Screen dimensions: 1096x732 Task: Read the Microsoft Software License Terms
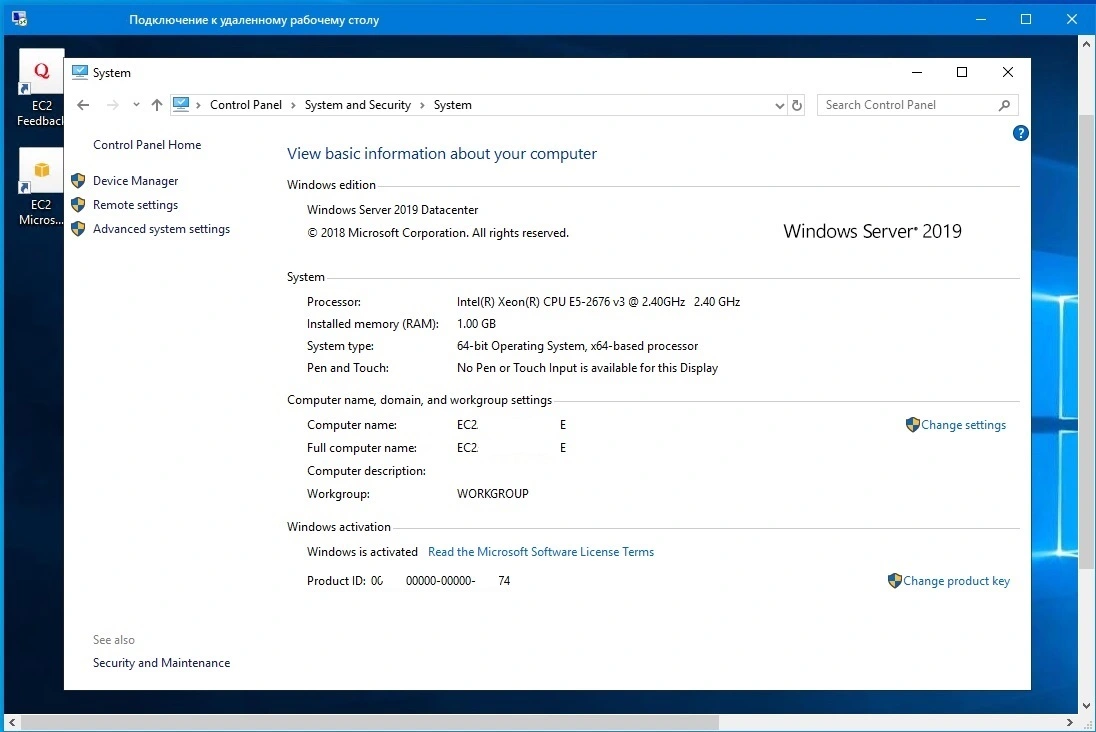click(541, 552)
